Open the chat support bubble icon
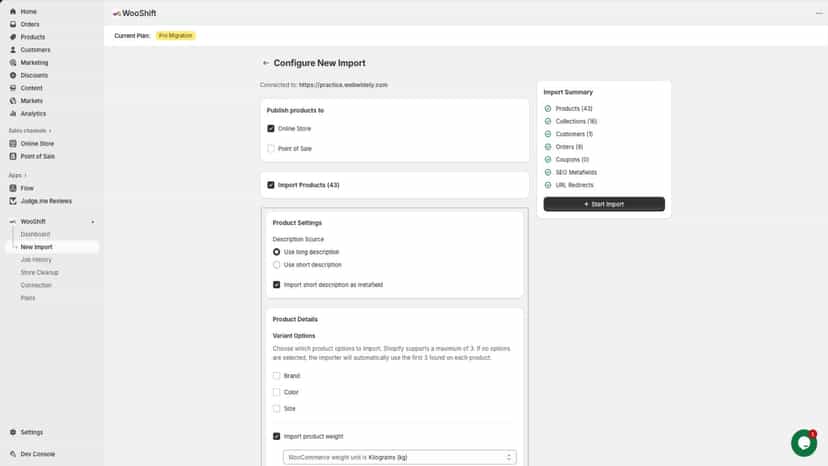 click(804, 443)
